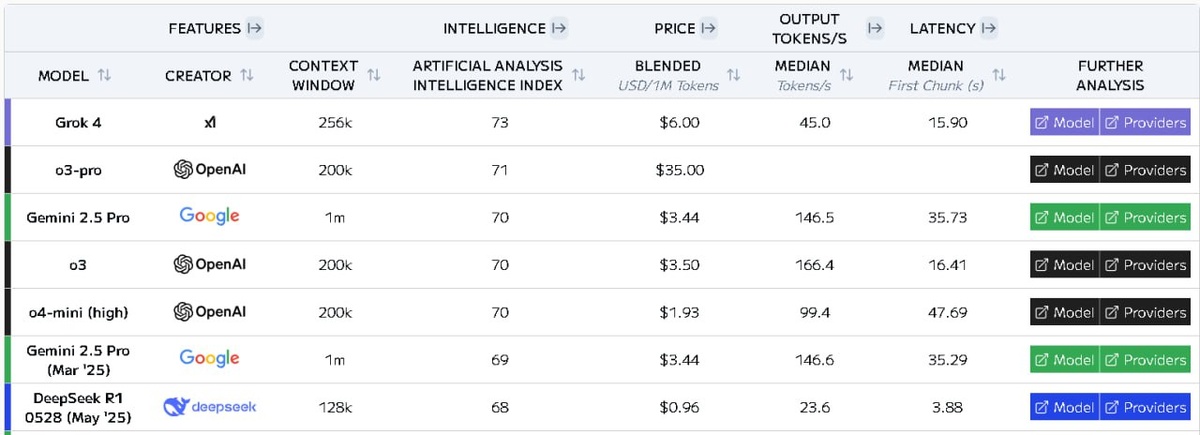Screen dimensions: 1200x435
Task: Expand the Features column group
Action: (255, 28)
